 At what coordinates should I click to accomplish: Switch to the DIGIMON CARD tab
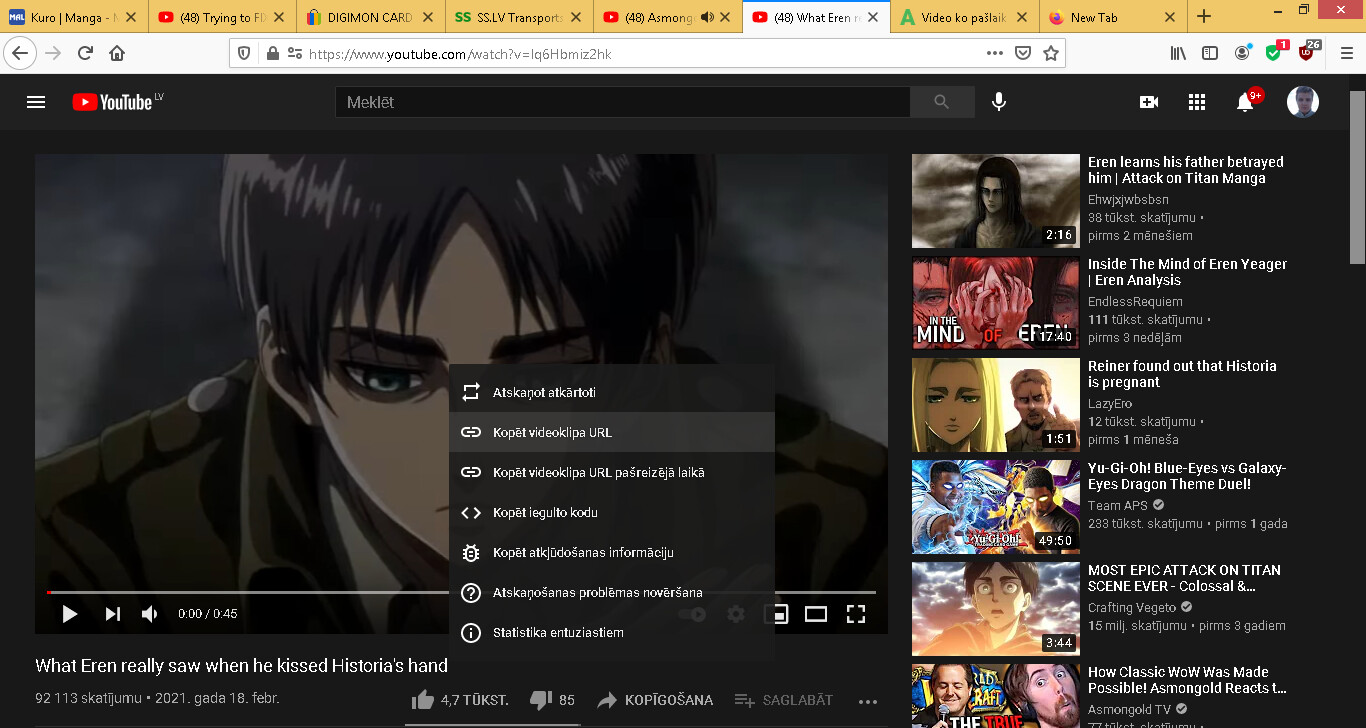[370, 17]
